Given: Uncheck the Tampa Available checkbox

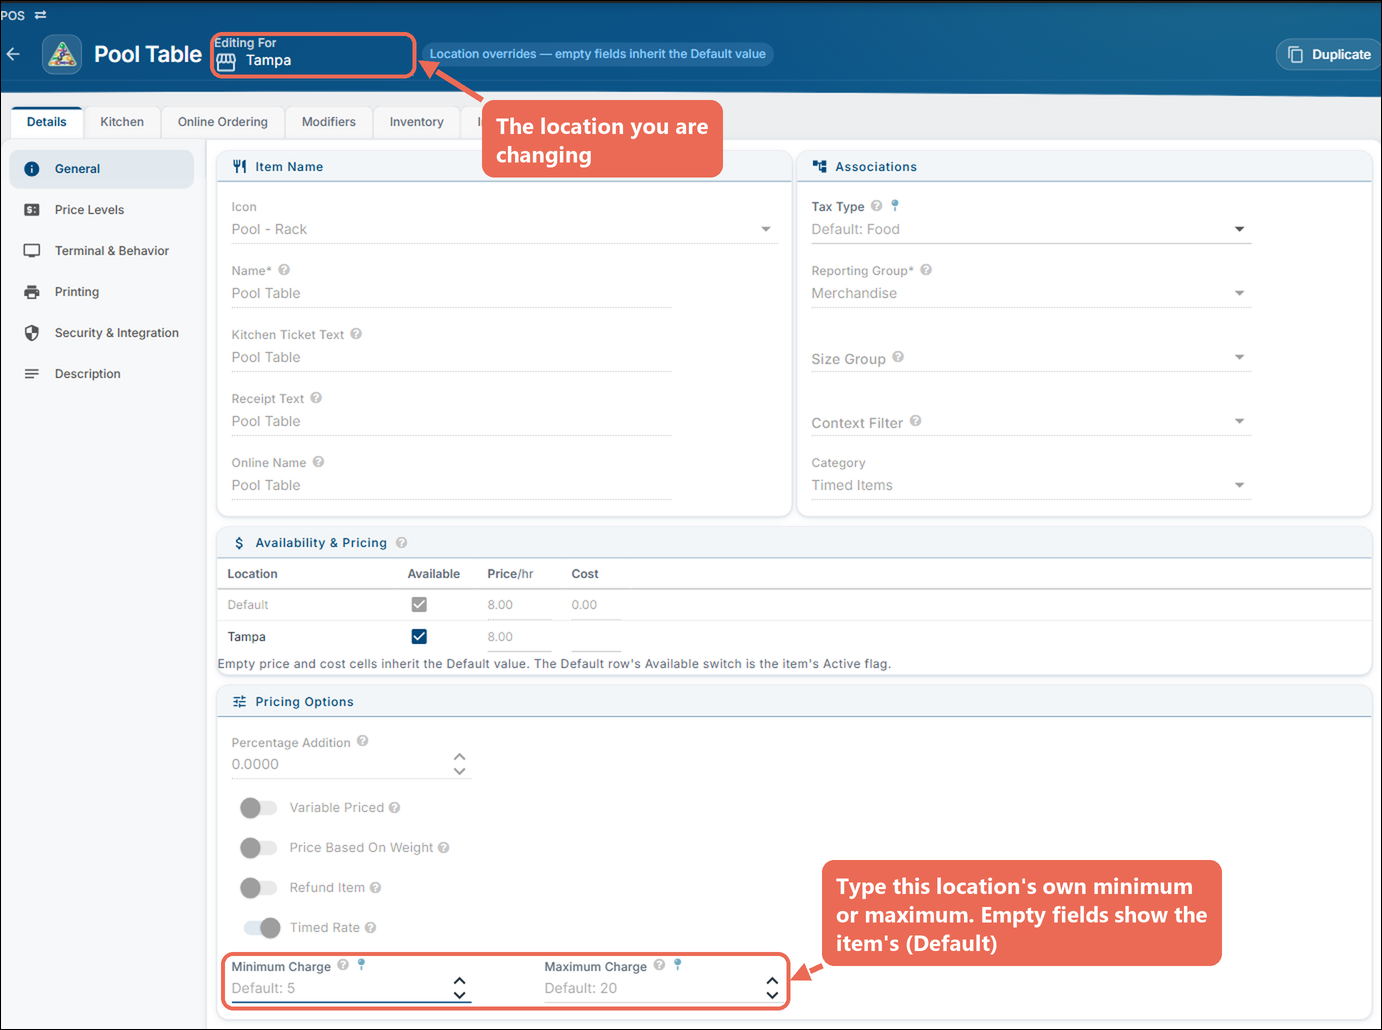Looking at the screenshot, I should (x=419, y=637).
